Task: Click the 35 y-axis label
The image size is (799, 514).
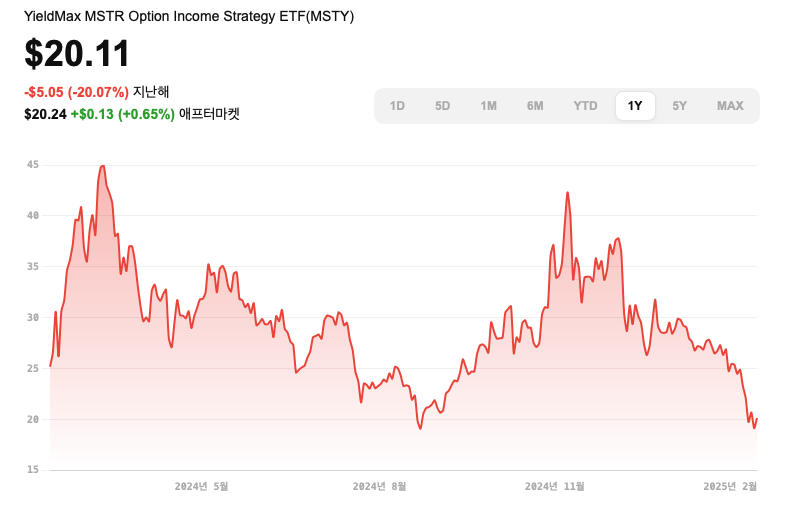Action: point(33,266)
